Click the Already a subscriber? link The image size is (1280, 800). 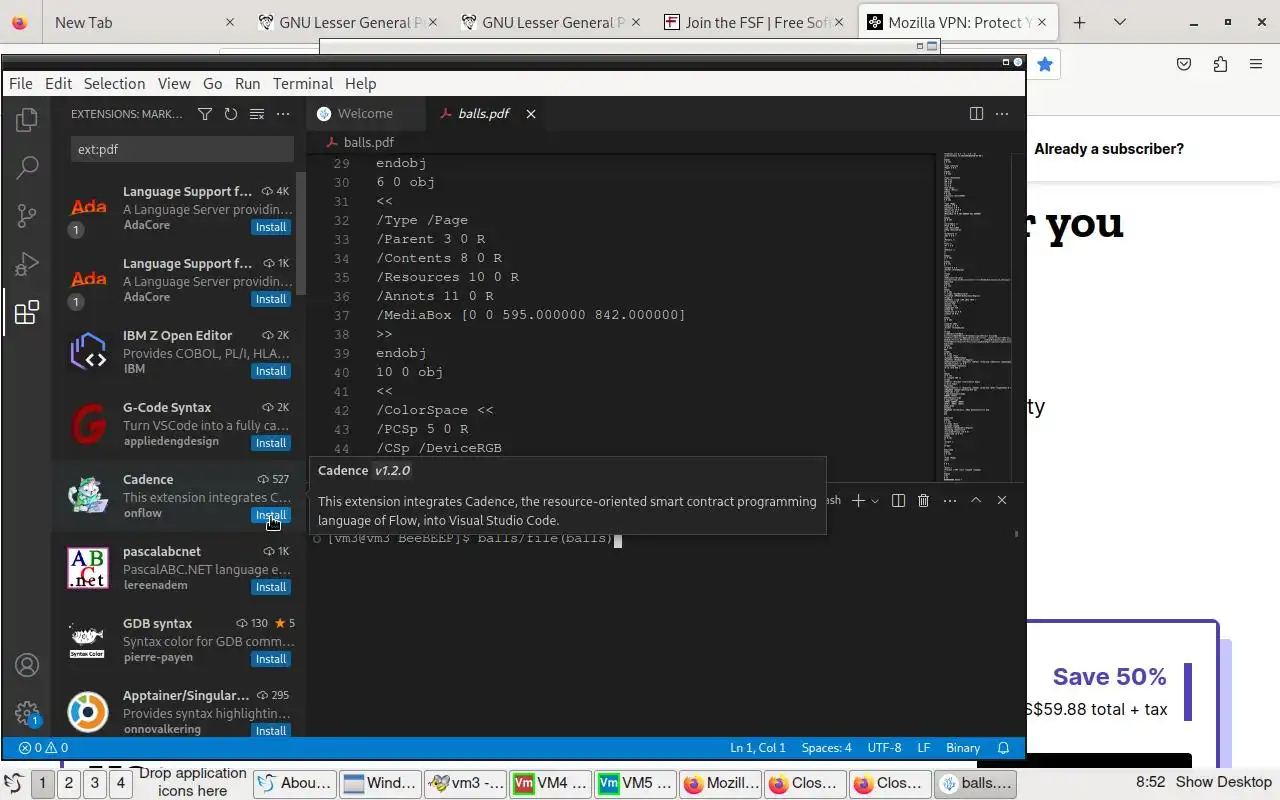tap(1109, 149)
